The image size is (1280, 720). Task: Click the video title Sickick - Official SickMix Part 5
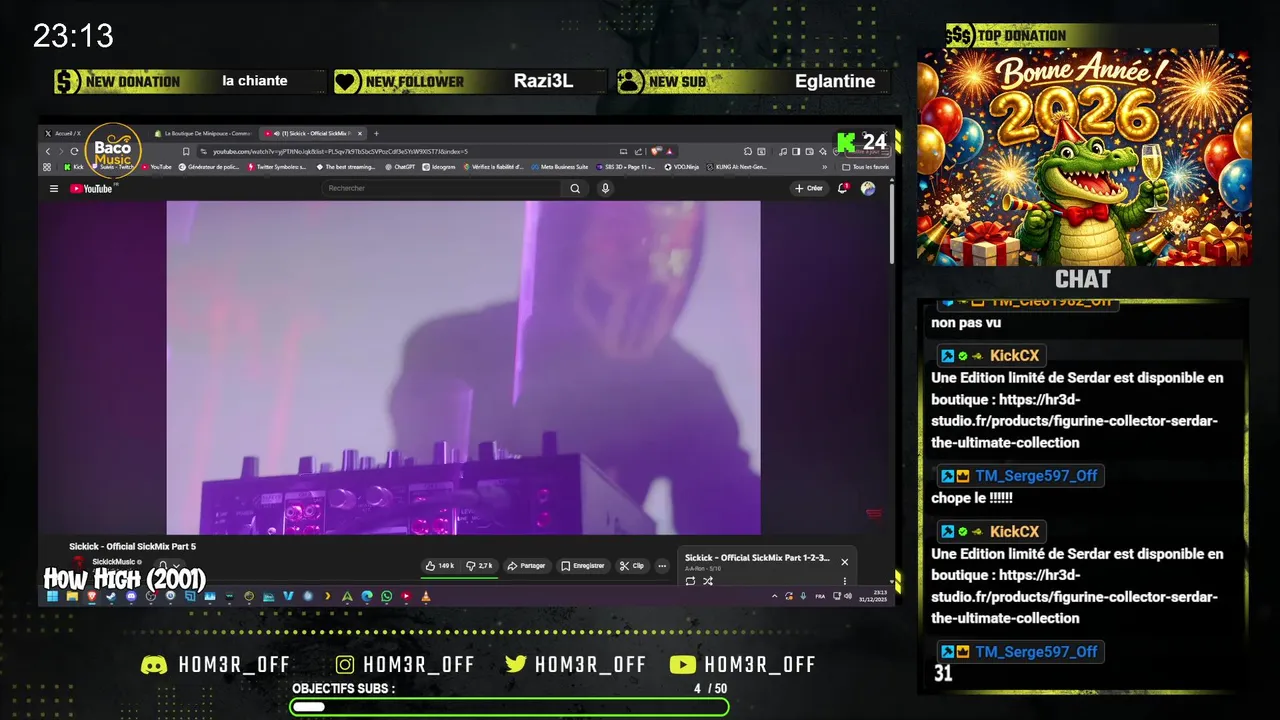pos(132,547)
